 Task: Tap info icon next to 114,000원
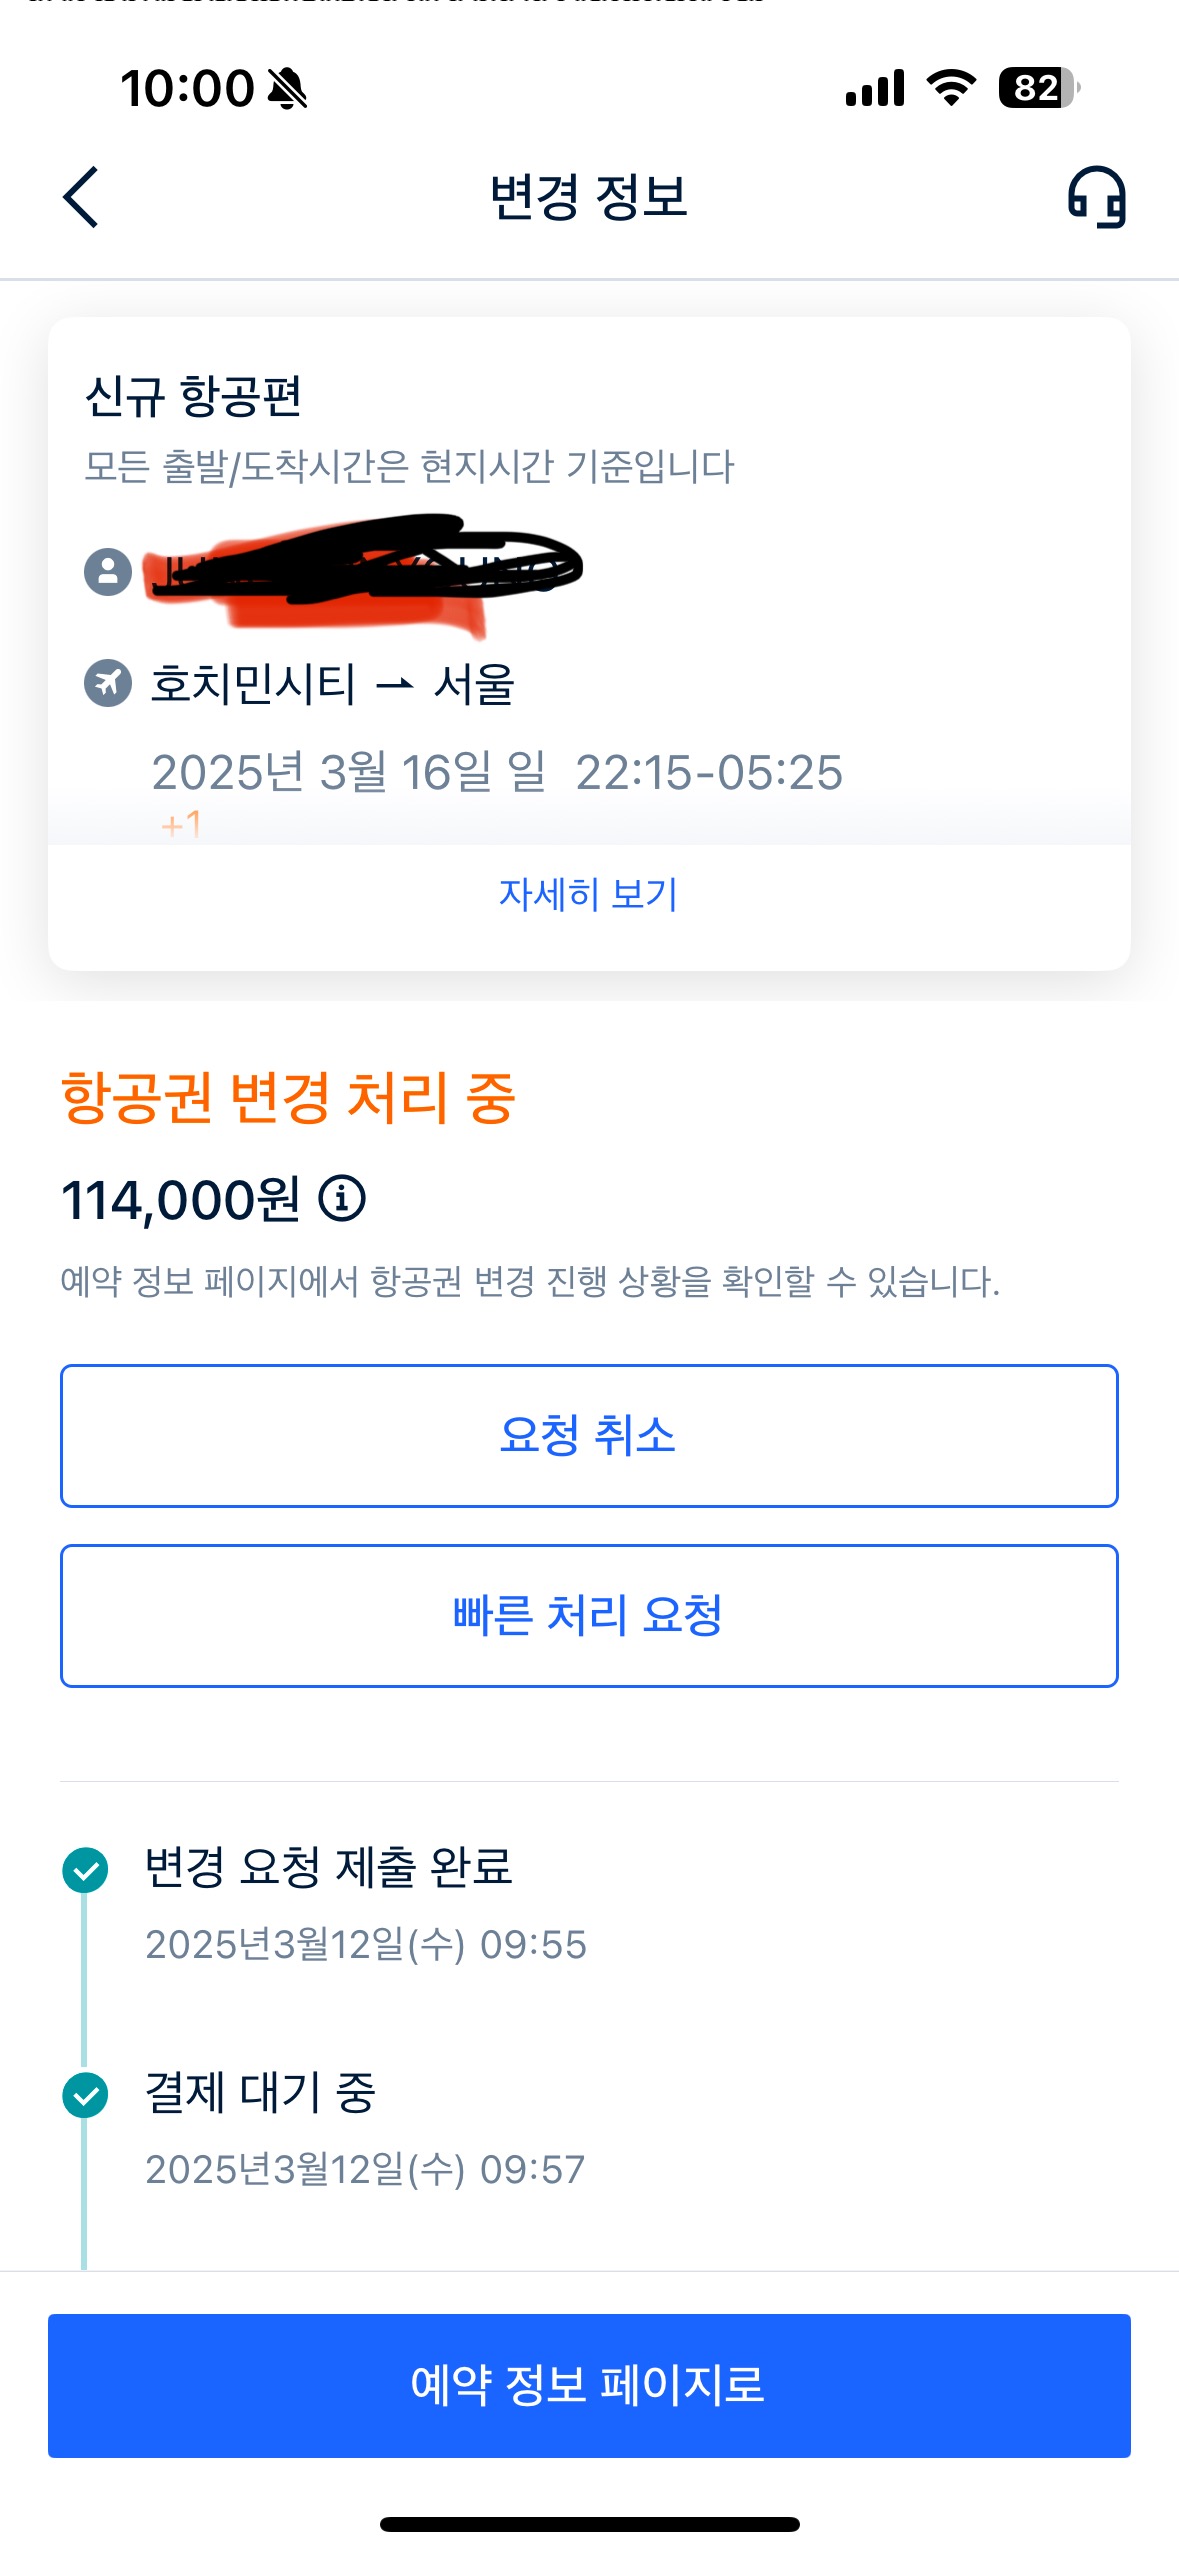pos(342,1198)
